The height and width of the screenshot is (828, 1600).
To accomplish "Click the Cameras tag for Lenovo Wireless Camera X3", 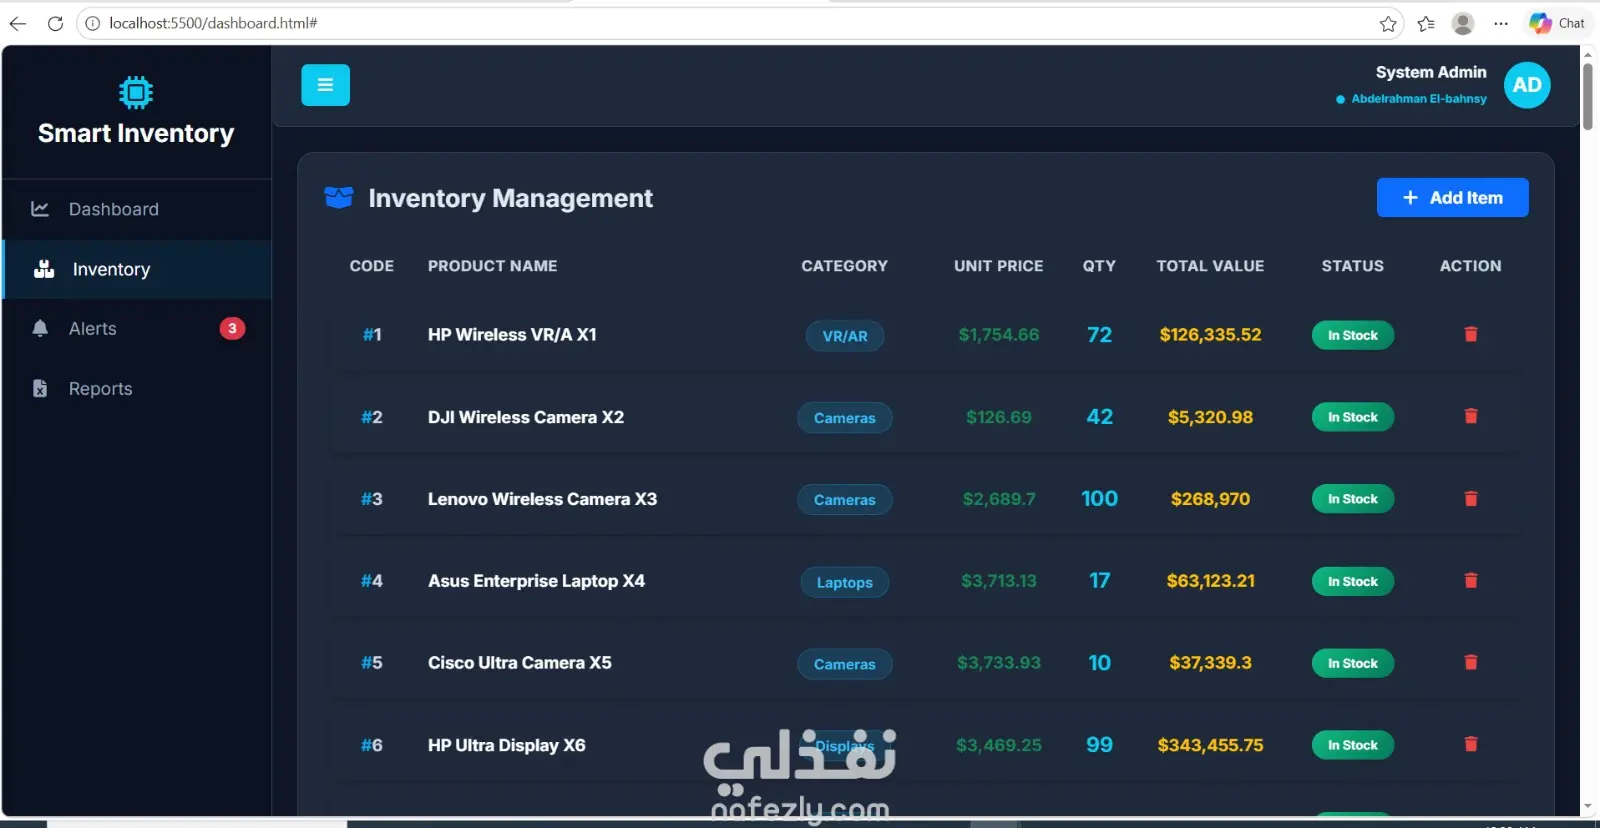I will [x=845, y=500].
